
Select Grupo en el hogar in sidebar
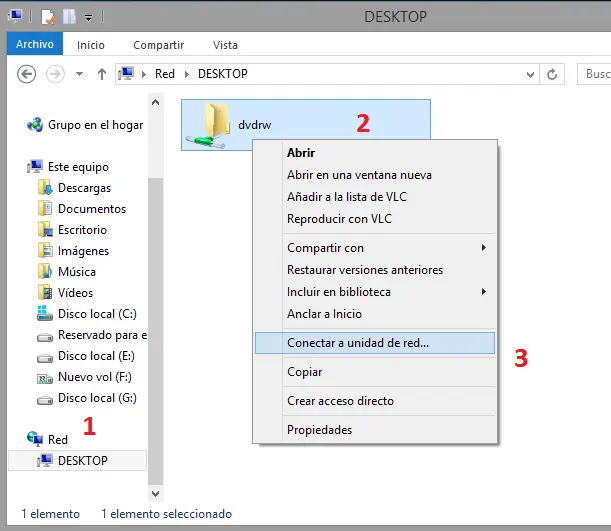(x=95, y=125)
